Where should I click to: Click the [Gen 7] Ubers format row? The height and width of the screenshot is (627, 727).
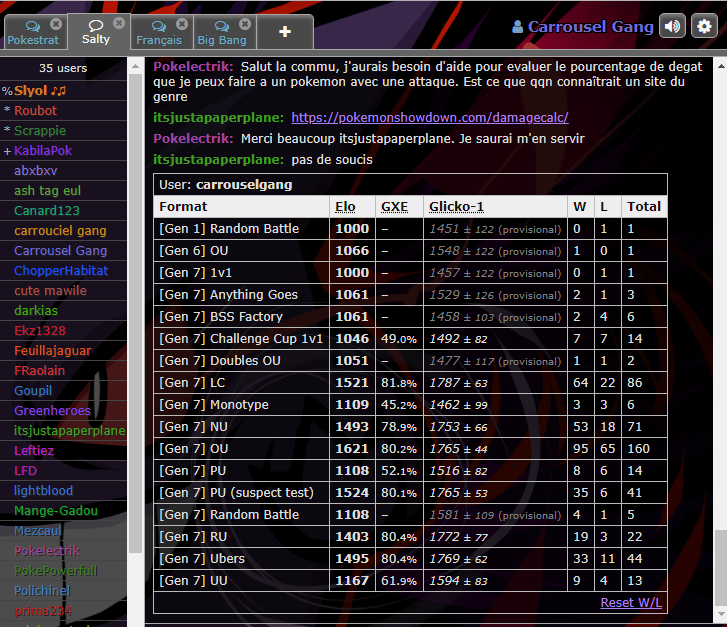tap(410, 559)
